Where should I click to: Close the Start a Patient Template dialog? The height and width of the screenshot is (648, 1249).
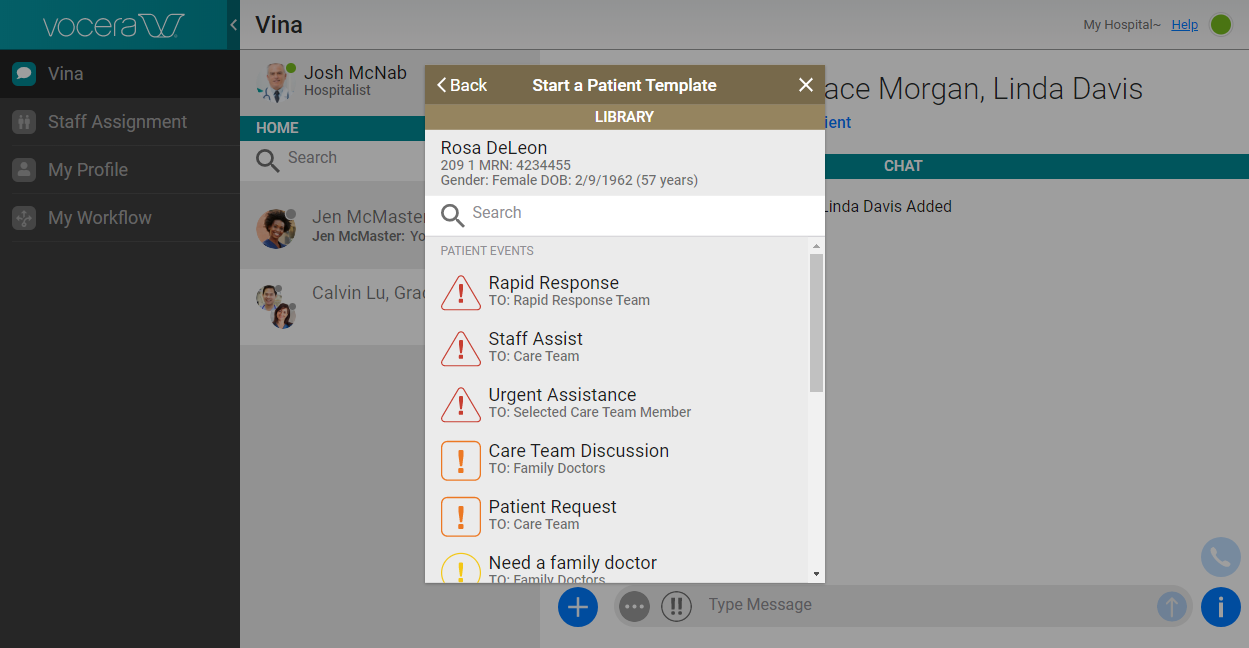806,85
